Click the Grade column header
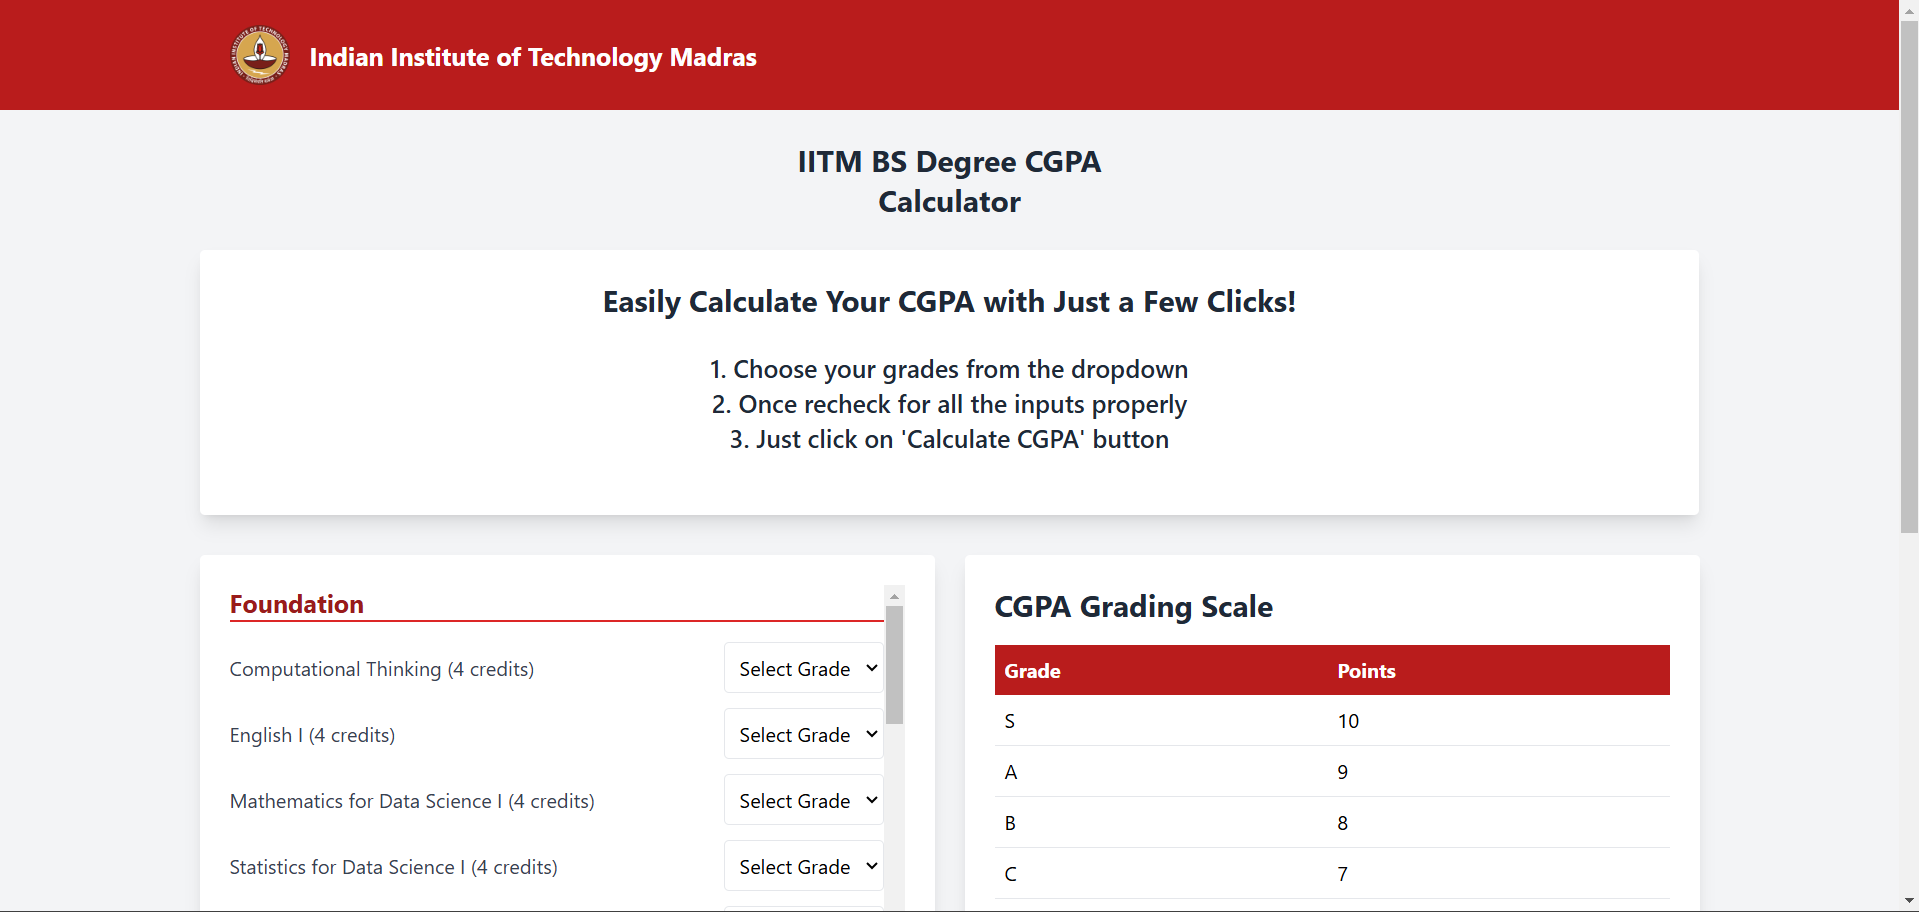 [x=1032, y=671]
